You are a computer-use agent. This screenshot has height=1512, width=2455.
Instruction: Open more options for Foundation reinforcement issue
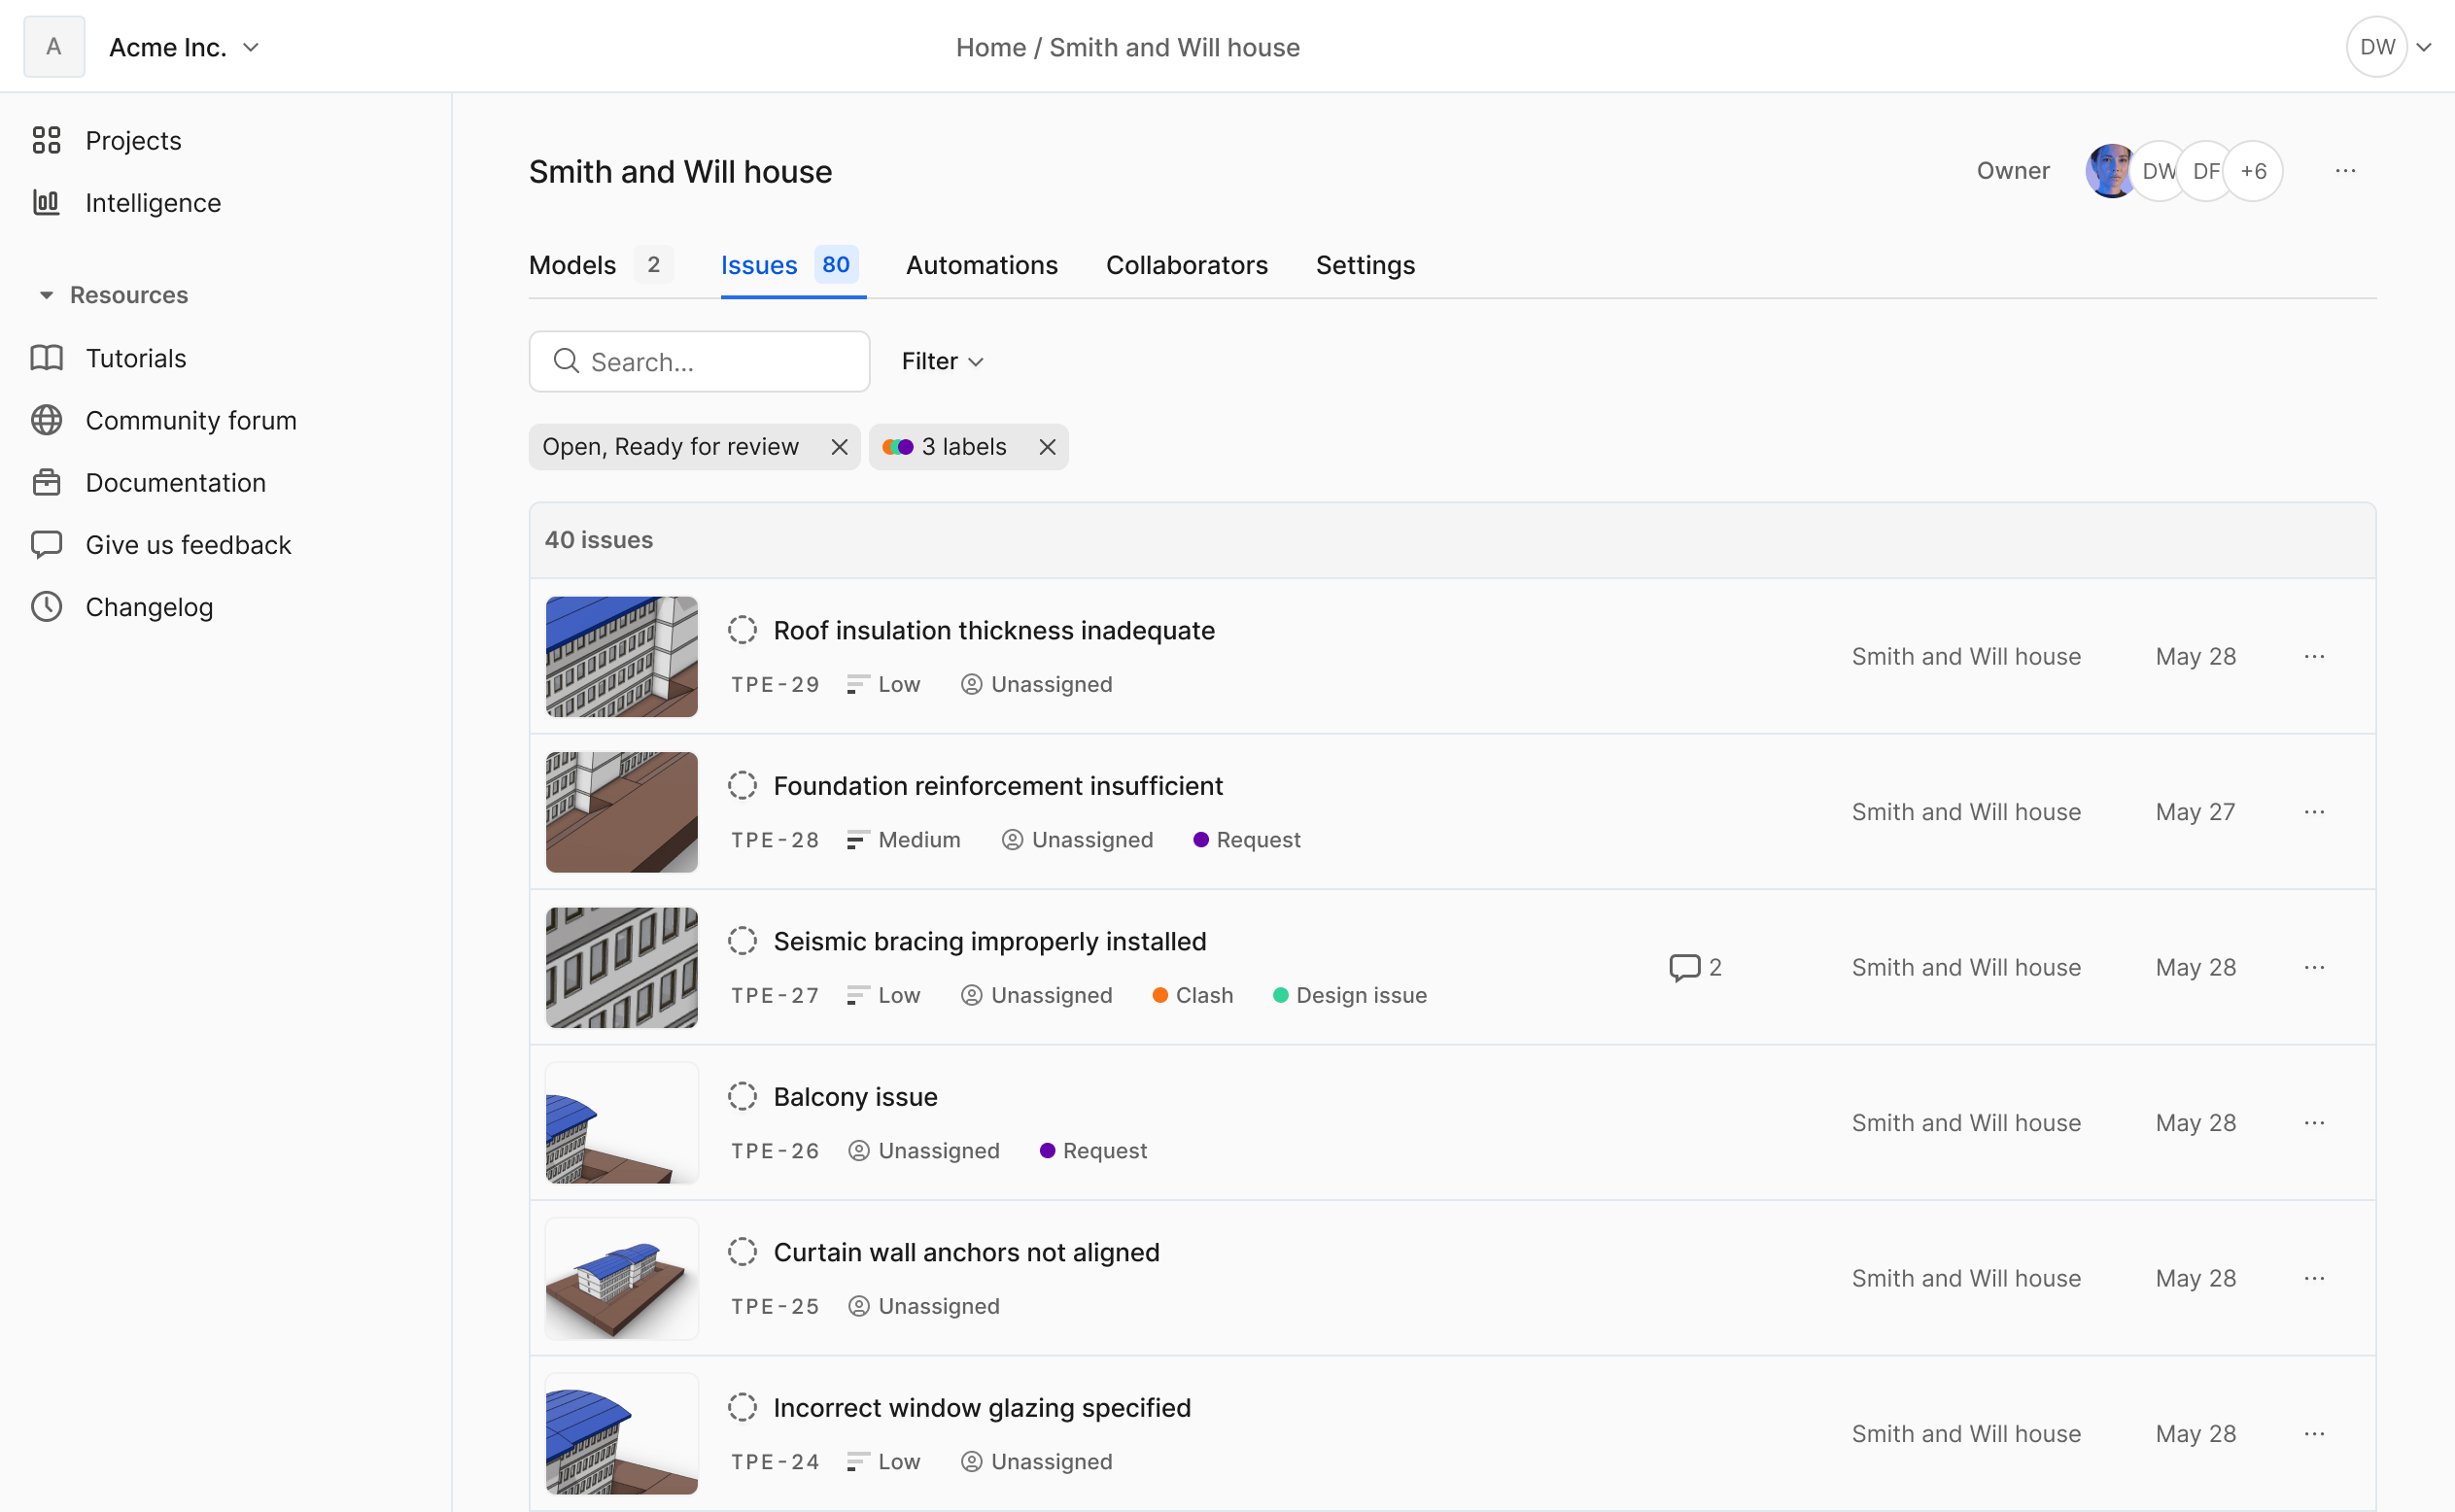(x=2314, y=812)
